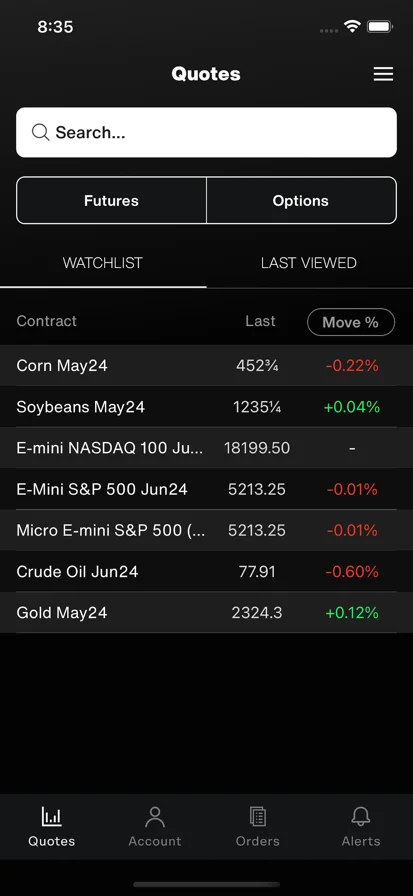
Task: Expand the truncated Micro E-mini S&P 500 row
Action: click(206, 530)
